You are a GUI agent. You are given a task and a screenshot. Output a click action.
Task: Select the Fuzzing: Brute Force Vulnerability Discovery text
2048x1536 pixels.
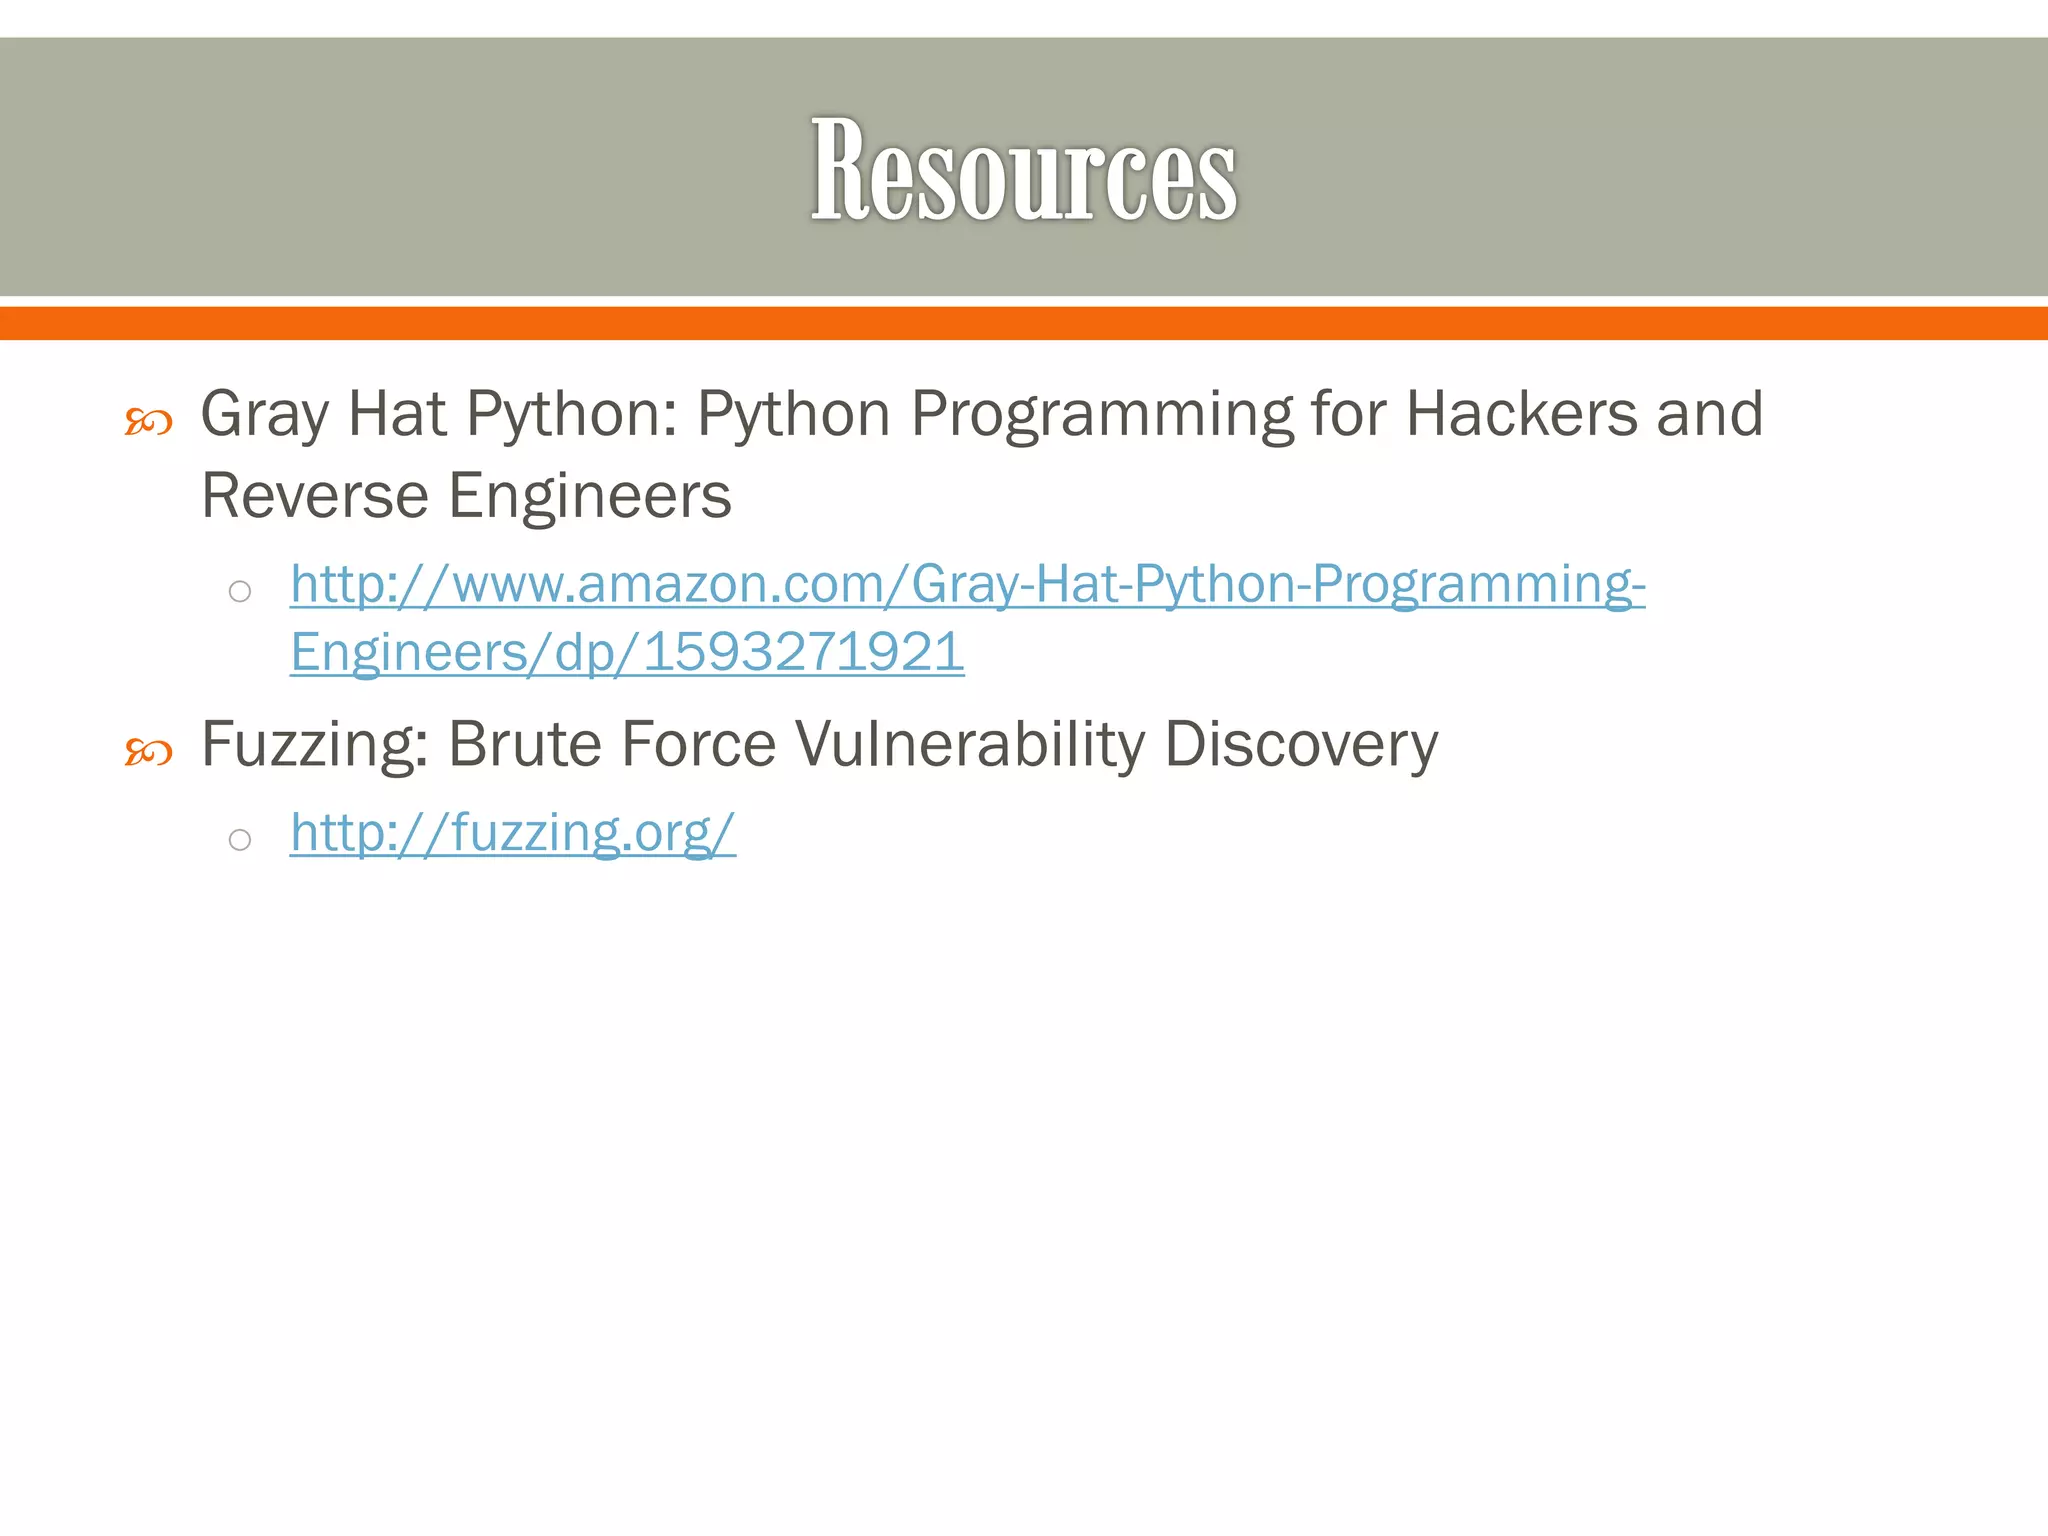tap(819, 745)
